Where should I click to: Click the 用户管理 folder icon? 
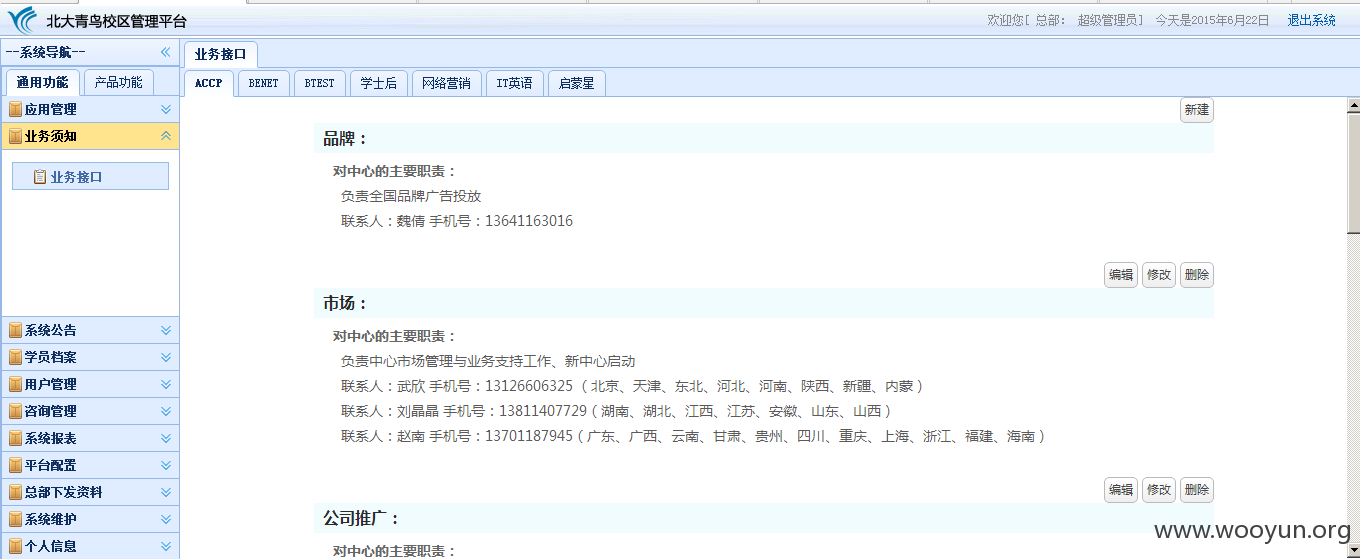(15, 384)
